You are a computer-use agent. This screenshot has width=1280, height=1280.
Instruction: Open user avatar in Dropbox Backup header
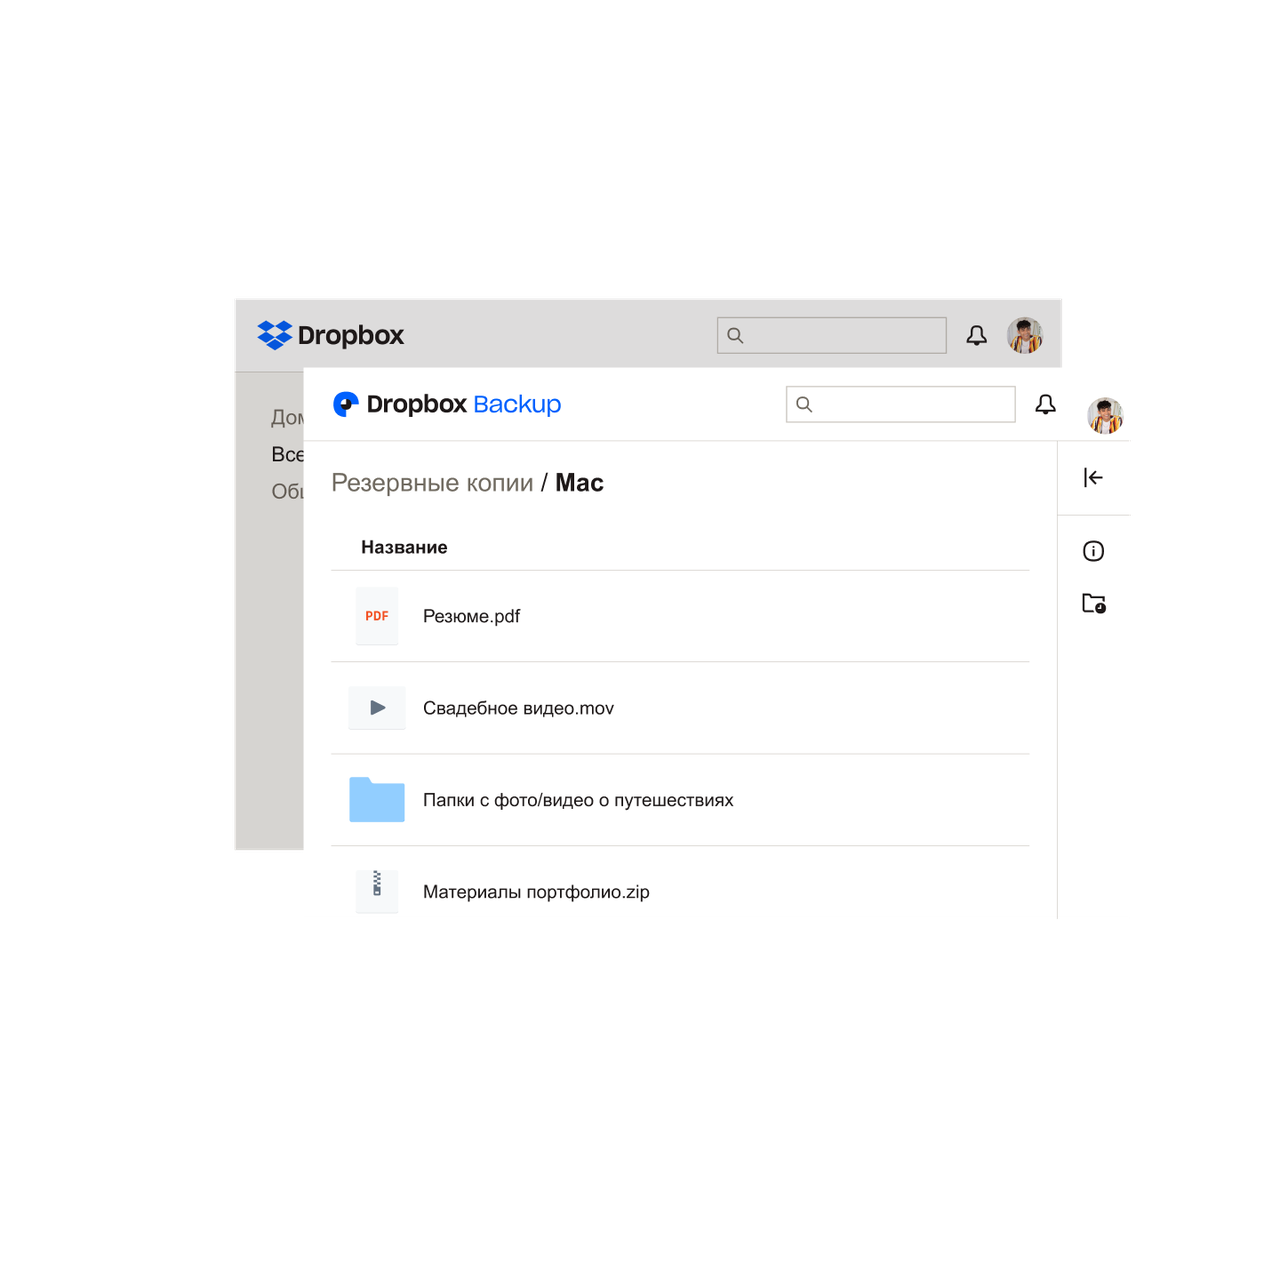coord(1105,415)
